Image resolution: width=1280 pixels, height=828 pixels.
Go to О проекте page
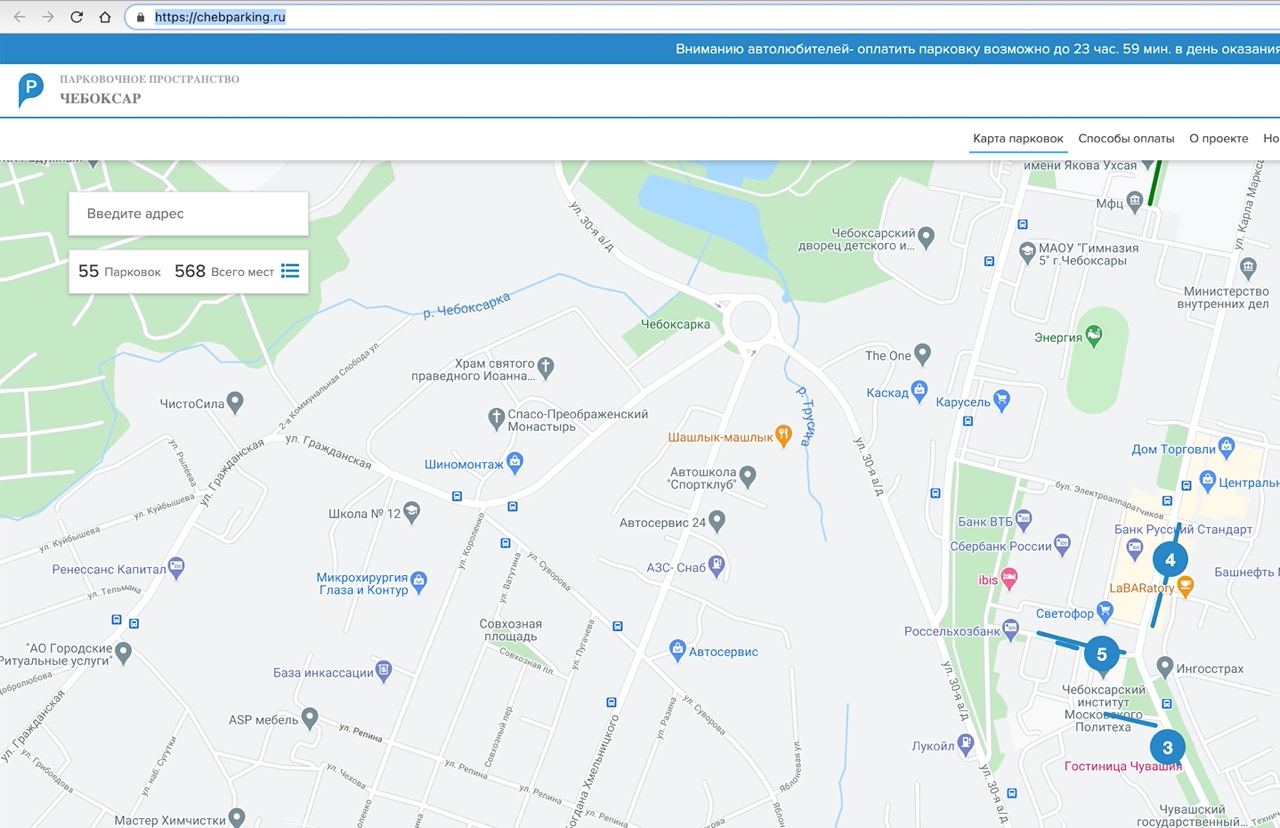pyautogui.click(x=1218, y=139)
